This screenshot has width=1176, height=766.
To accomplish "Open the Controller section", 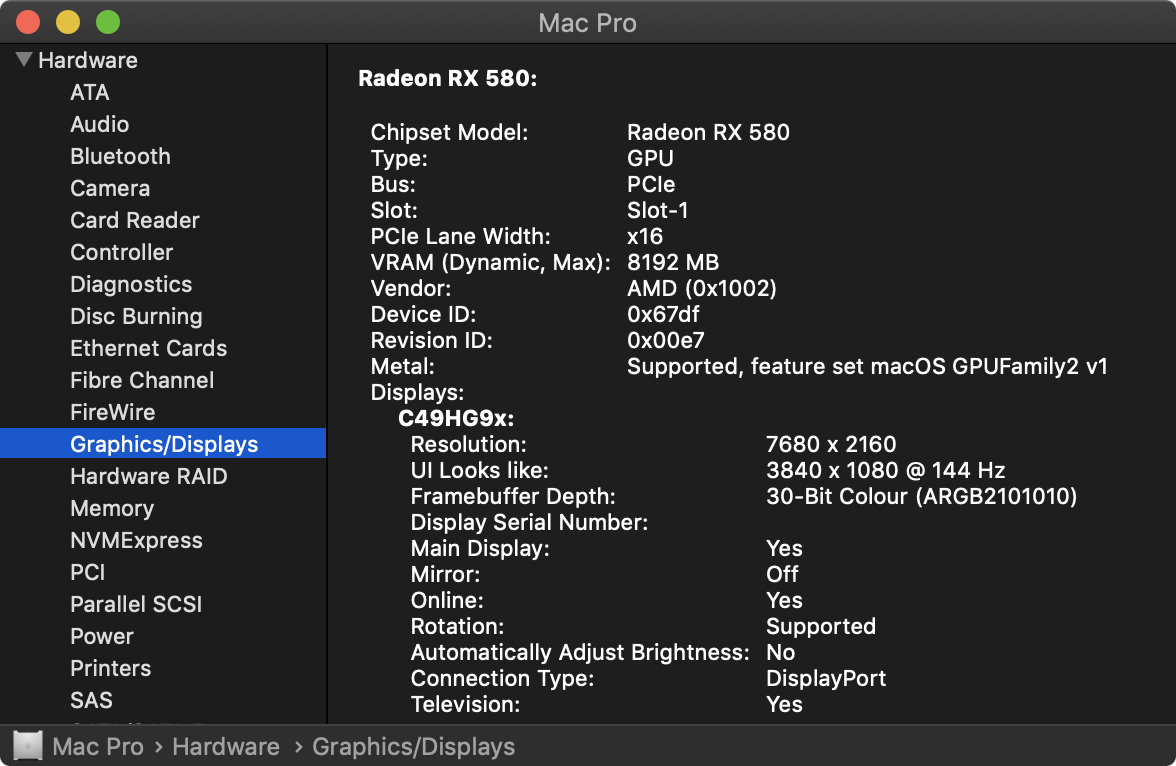I will (x=122, y=252).
